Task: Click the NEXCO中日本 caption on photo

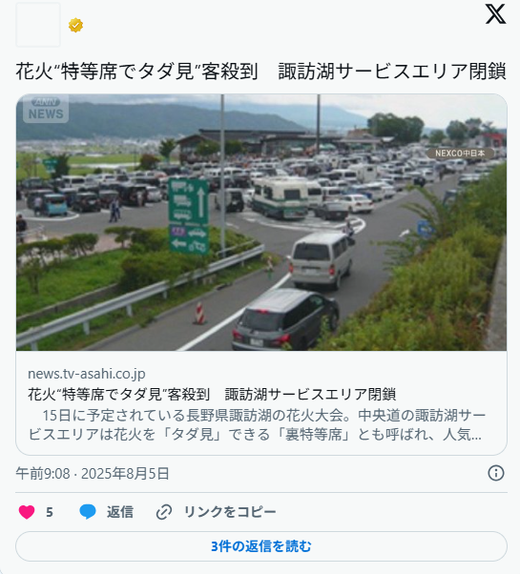Action: tap(460, 153)
